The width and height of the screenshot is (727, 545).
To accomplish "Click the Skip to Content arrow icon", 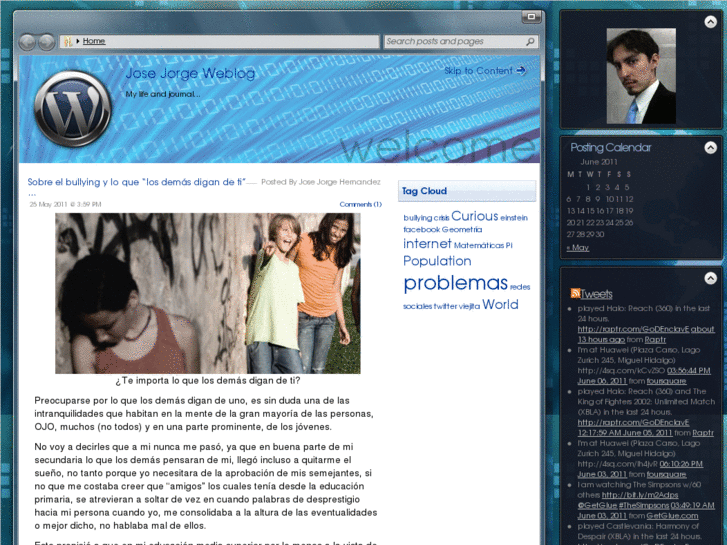I will (x=521, y=71).
